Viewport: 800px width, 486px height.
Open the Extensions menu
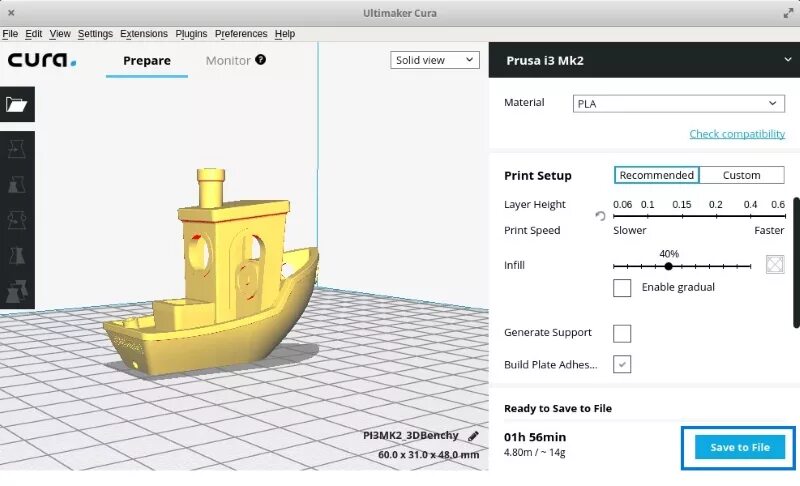144,34
